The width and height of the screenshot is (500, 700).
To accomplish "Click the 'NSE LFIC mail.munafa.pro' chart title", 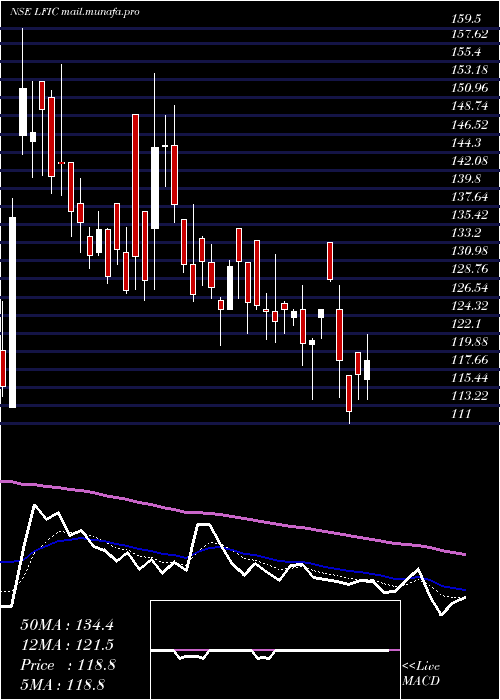I will (75, 11).
